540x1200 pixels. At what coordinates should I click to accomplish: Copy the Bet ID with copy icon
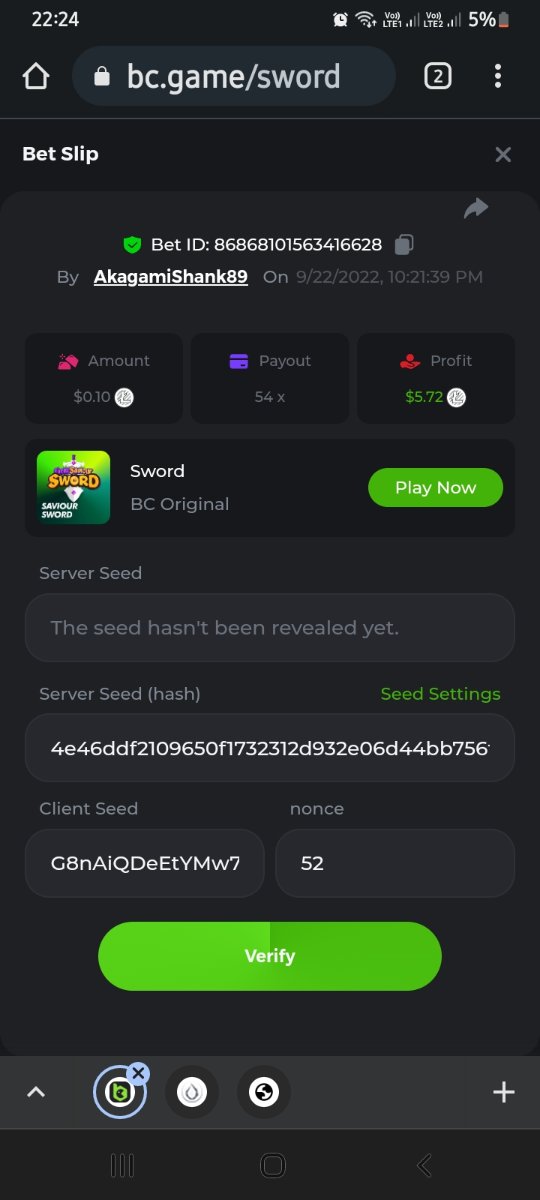pos(404,244)
